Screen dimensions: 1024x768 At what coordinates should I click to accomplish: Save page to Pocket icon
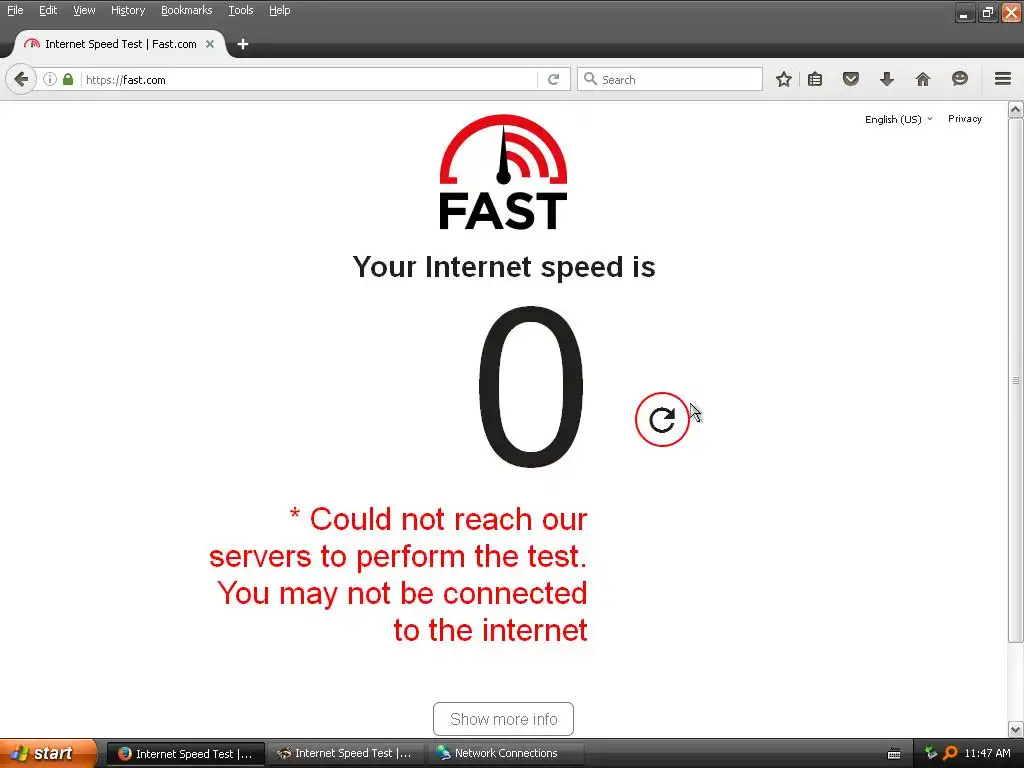pos(850,80)
